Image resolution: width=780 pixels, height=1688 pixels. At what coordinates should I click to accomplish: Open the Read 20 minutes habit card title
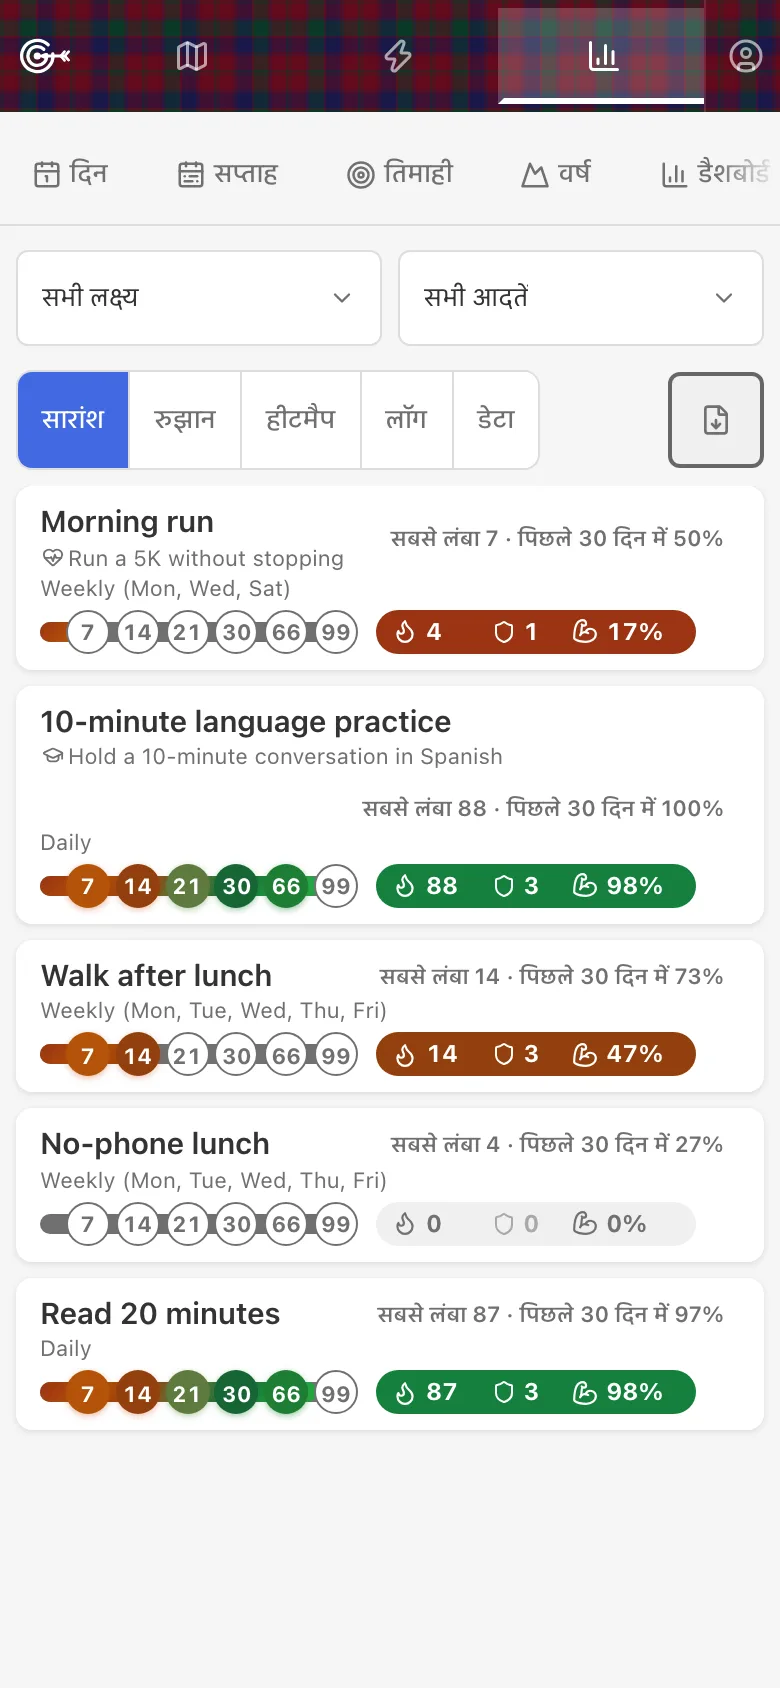160,1314
